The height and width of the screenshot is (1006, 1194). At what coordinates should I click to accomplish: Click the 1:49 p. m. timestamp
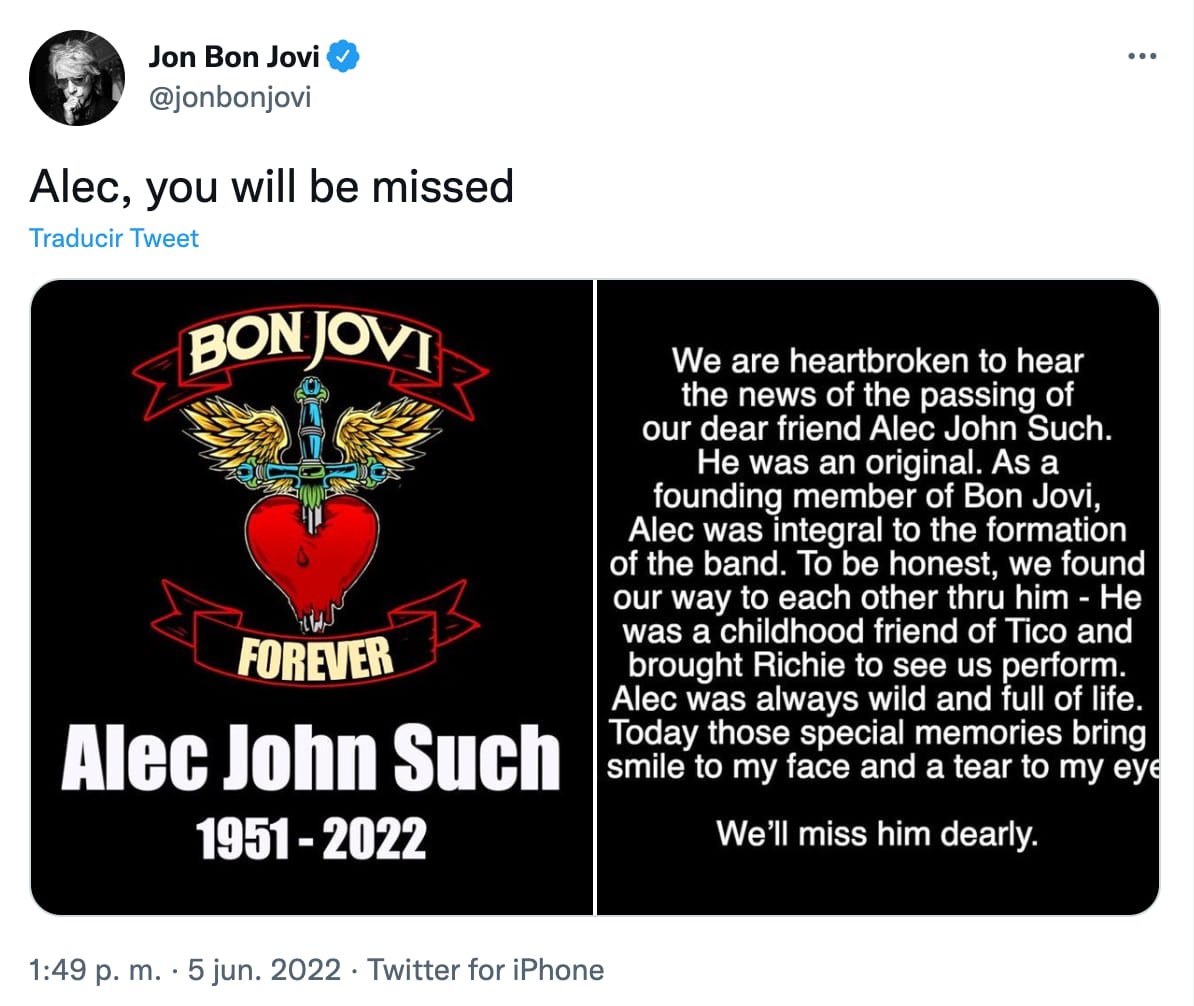pos(89,970)
